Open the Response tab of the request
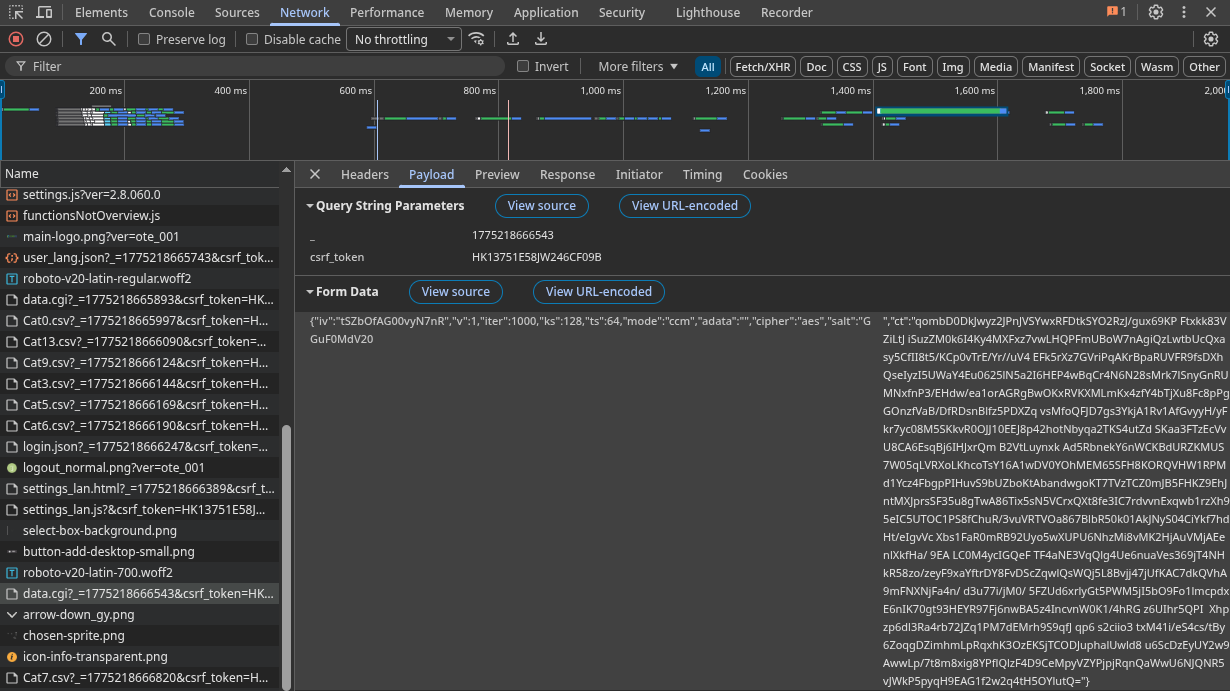 click(567, 174)
